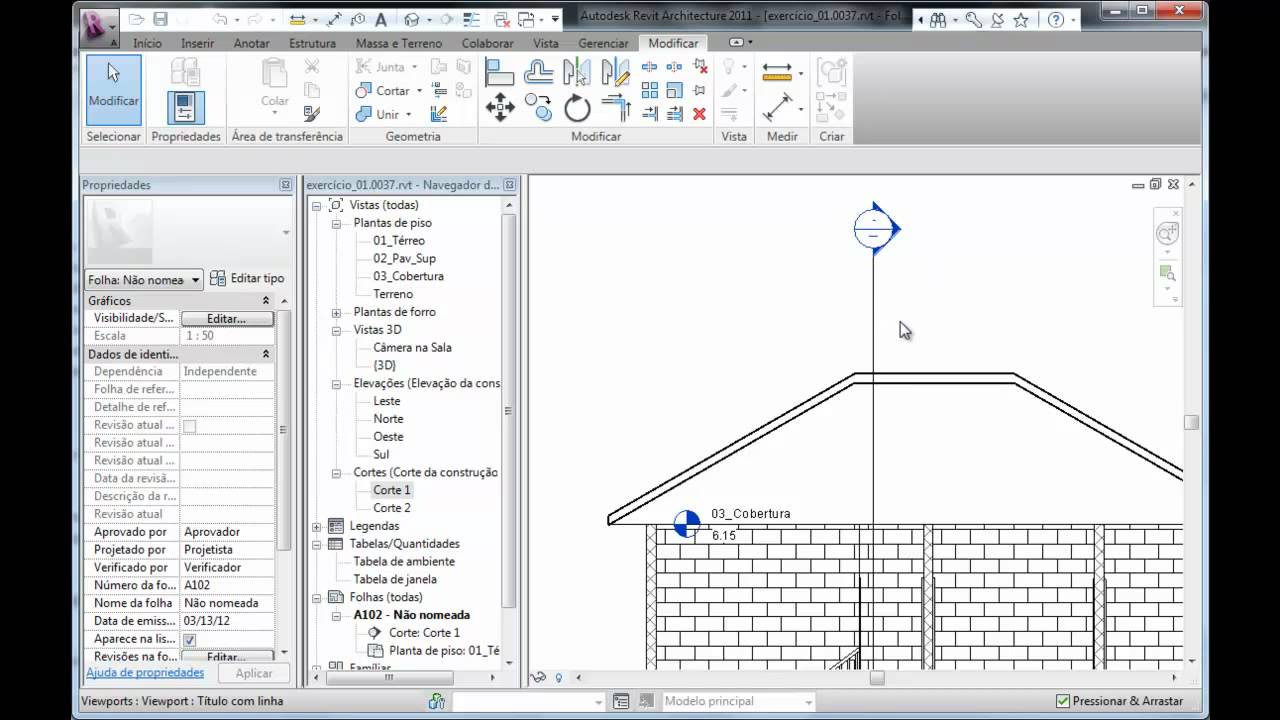Select the Rotate tool
1280x720 pixels.
tap(577, 107)
